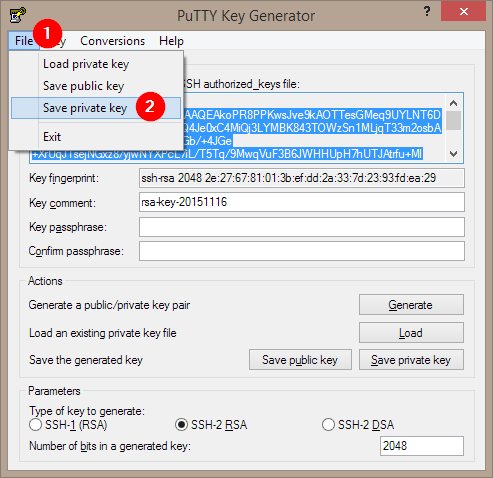
Task: Click the 'Key fingerprint:' label
Action: point(64,178)
